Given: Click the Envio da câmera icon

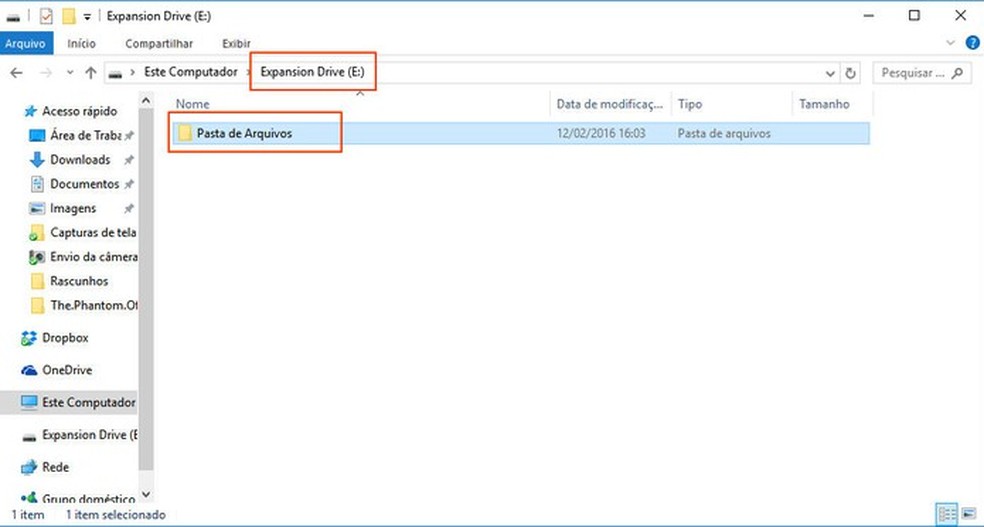Looking at the screenshot, I should tap(37, 257).
